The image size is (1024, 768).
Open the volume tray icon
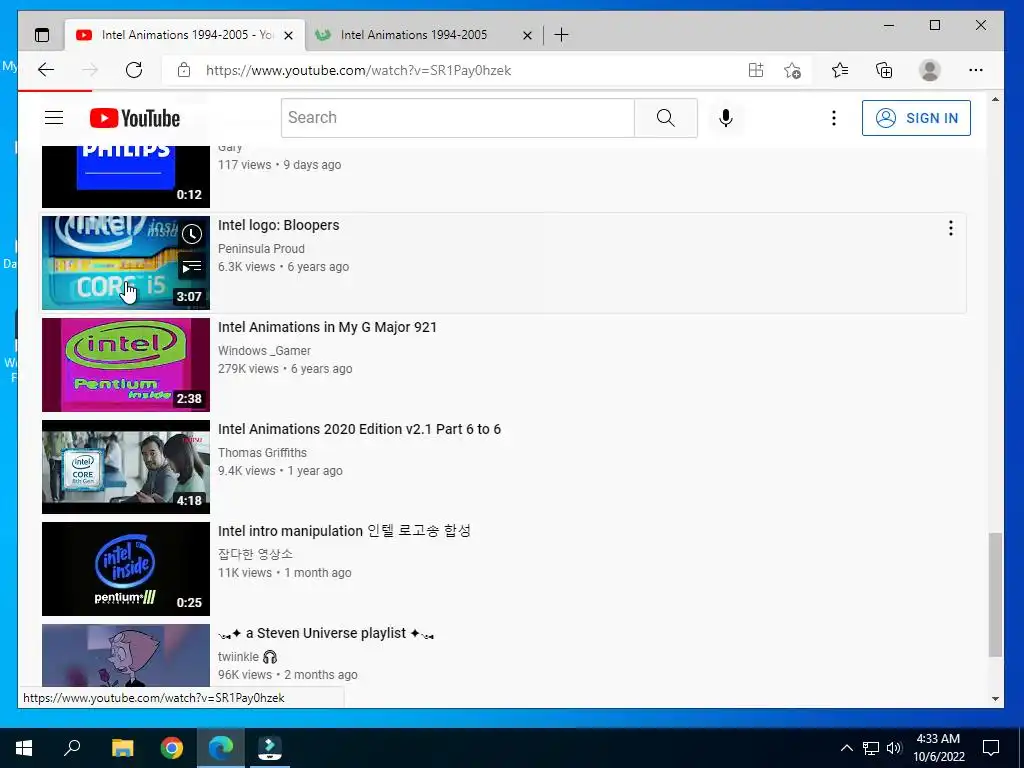pos(894,748)
